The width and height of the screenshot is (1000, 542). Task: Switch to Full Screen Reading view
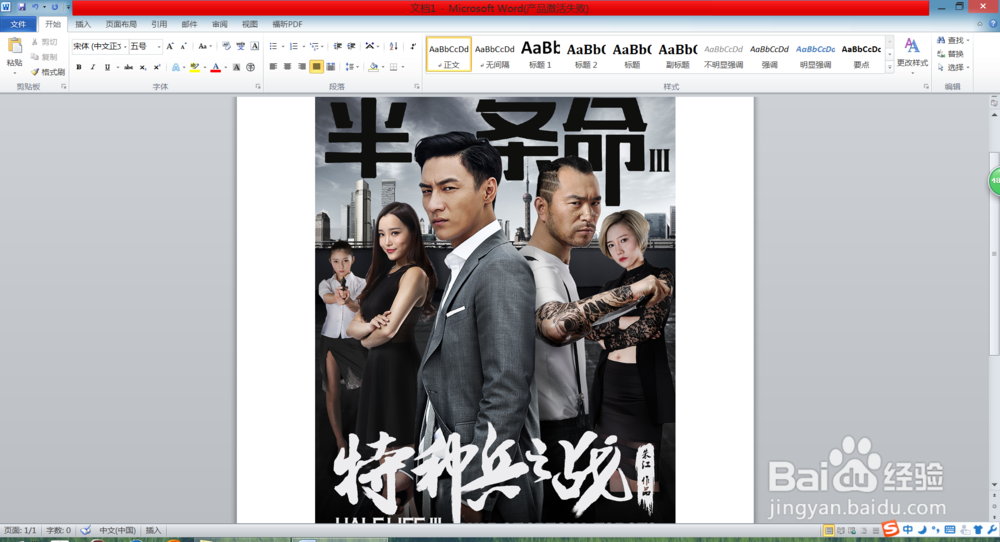tap(841, 531)
